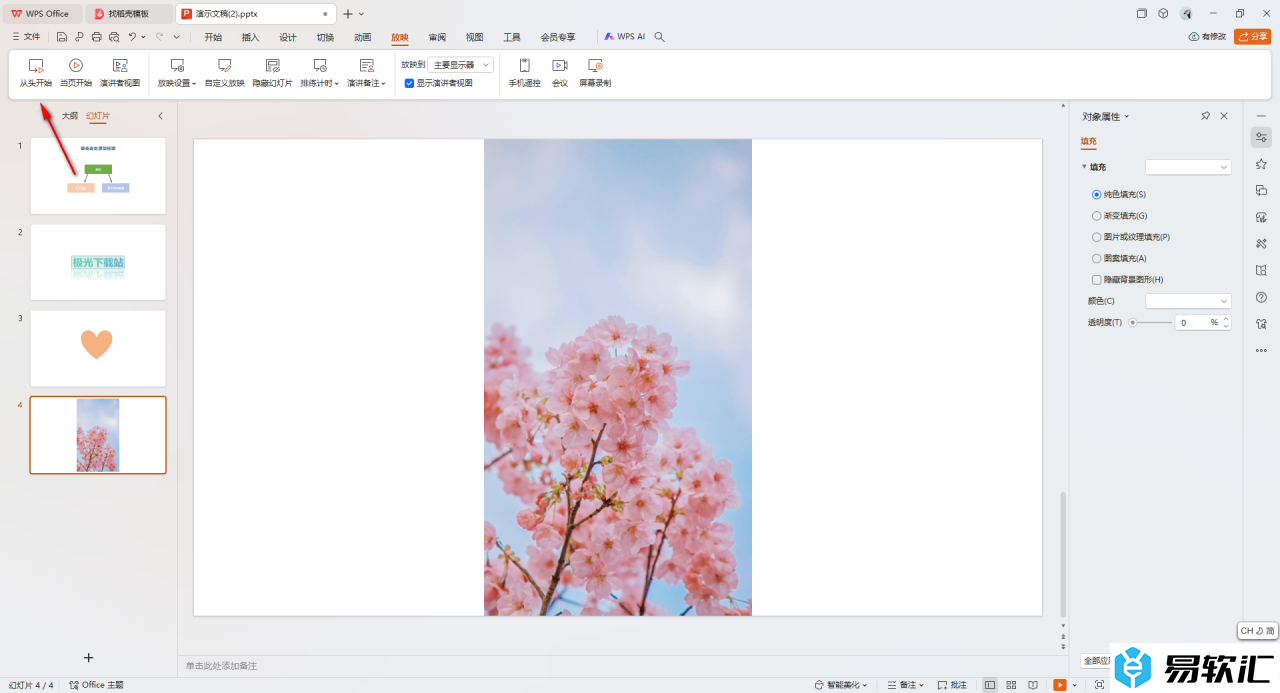Switch to slide sorter view icon

(x=1011, y=685)
